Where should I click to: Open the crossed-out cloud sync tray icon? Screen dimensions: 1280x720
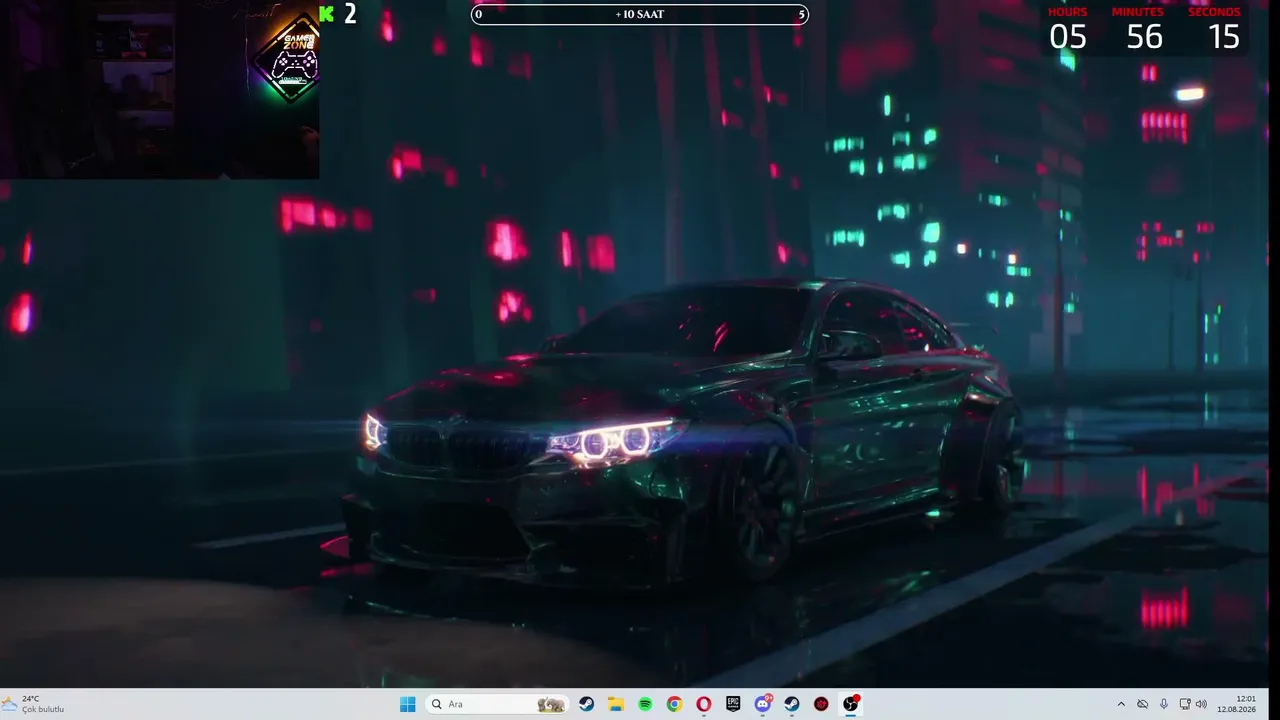tap(1142, 704)
